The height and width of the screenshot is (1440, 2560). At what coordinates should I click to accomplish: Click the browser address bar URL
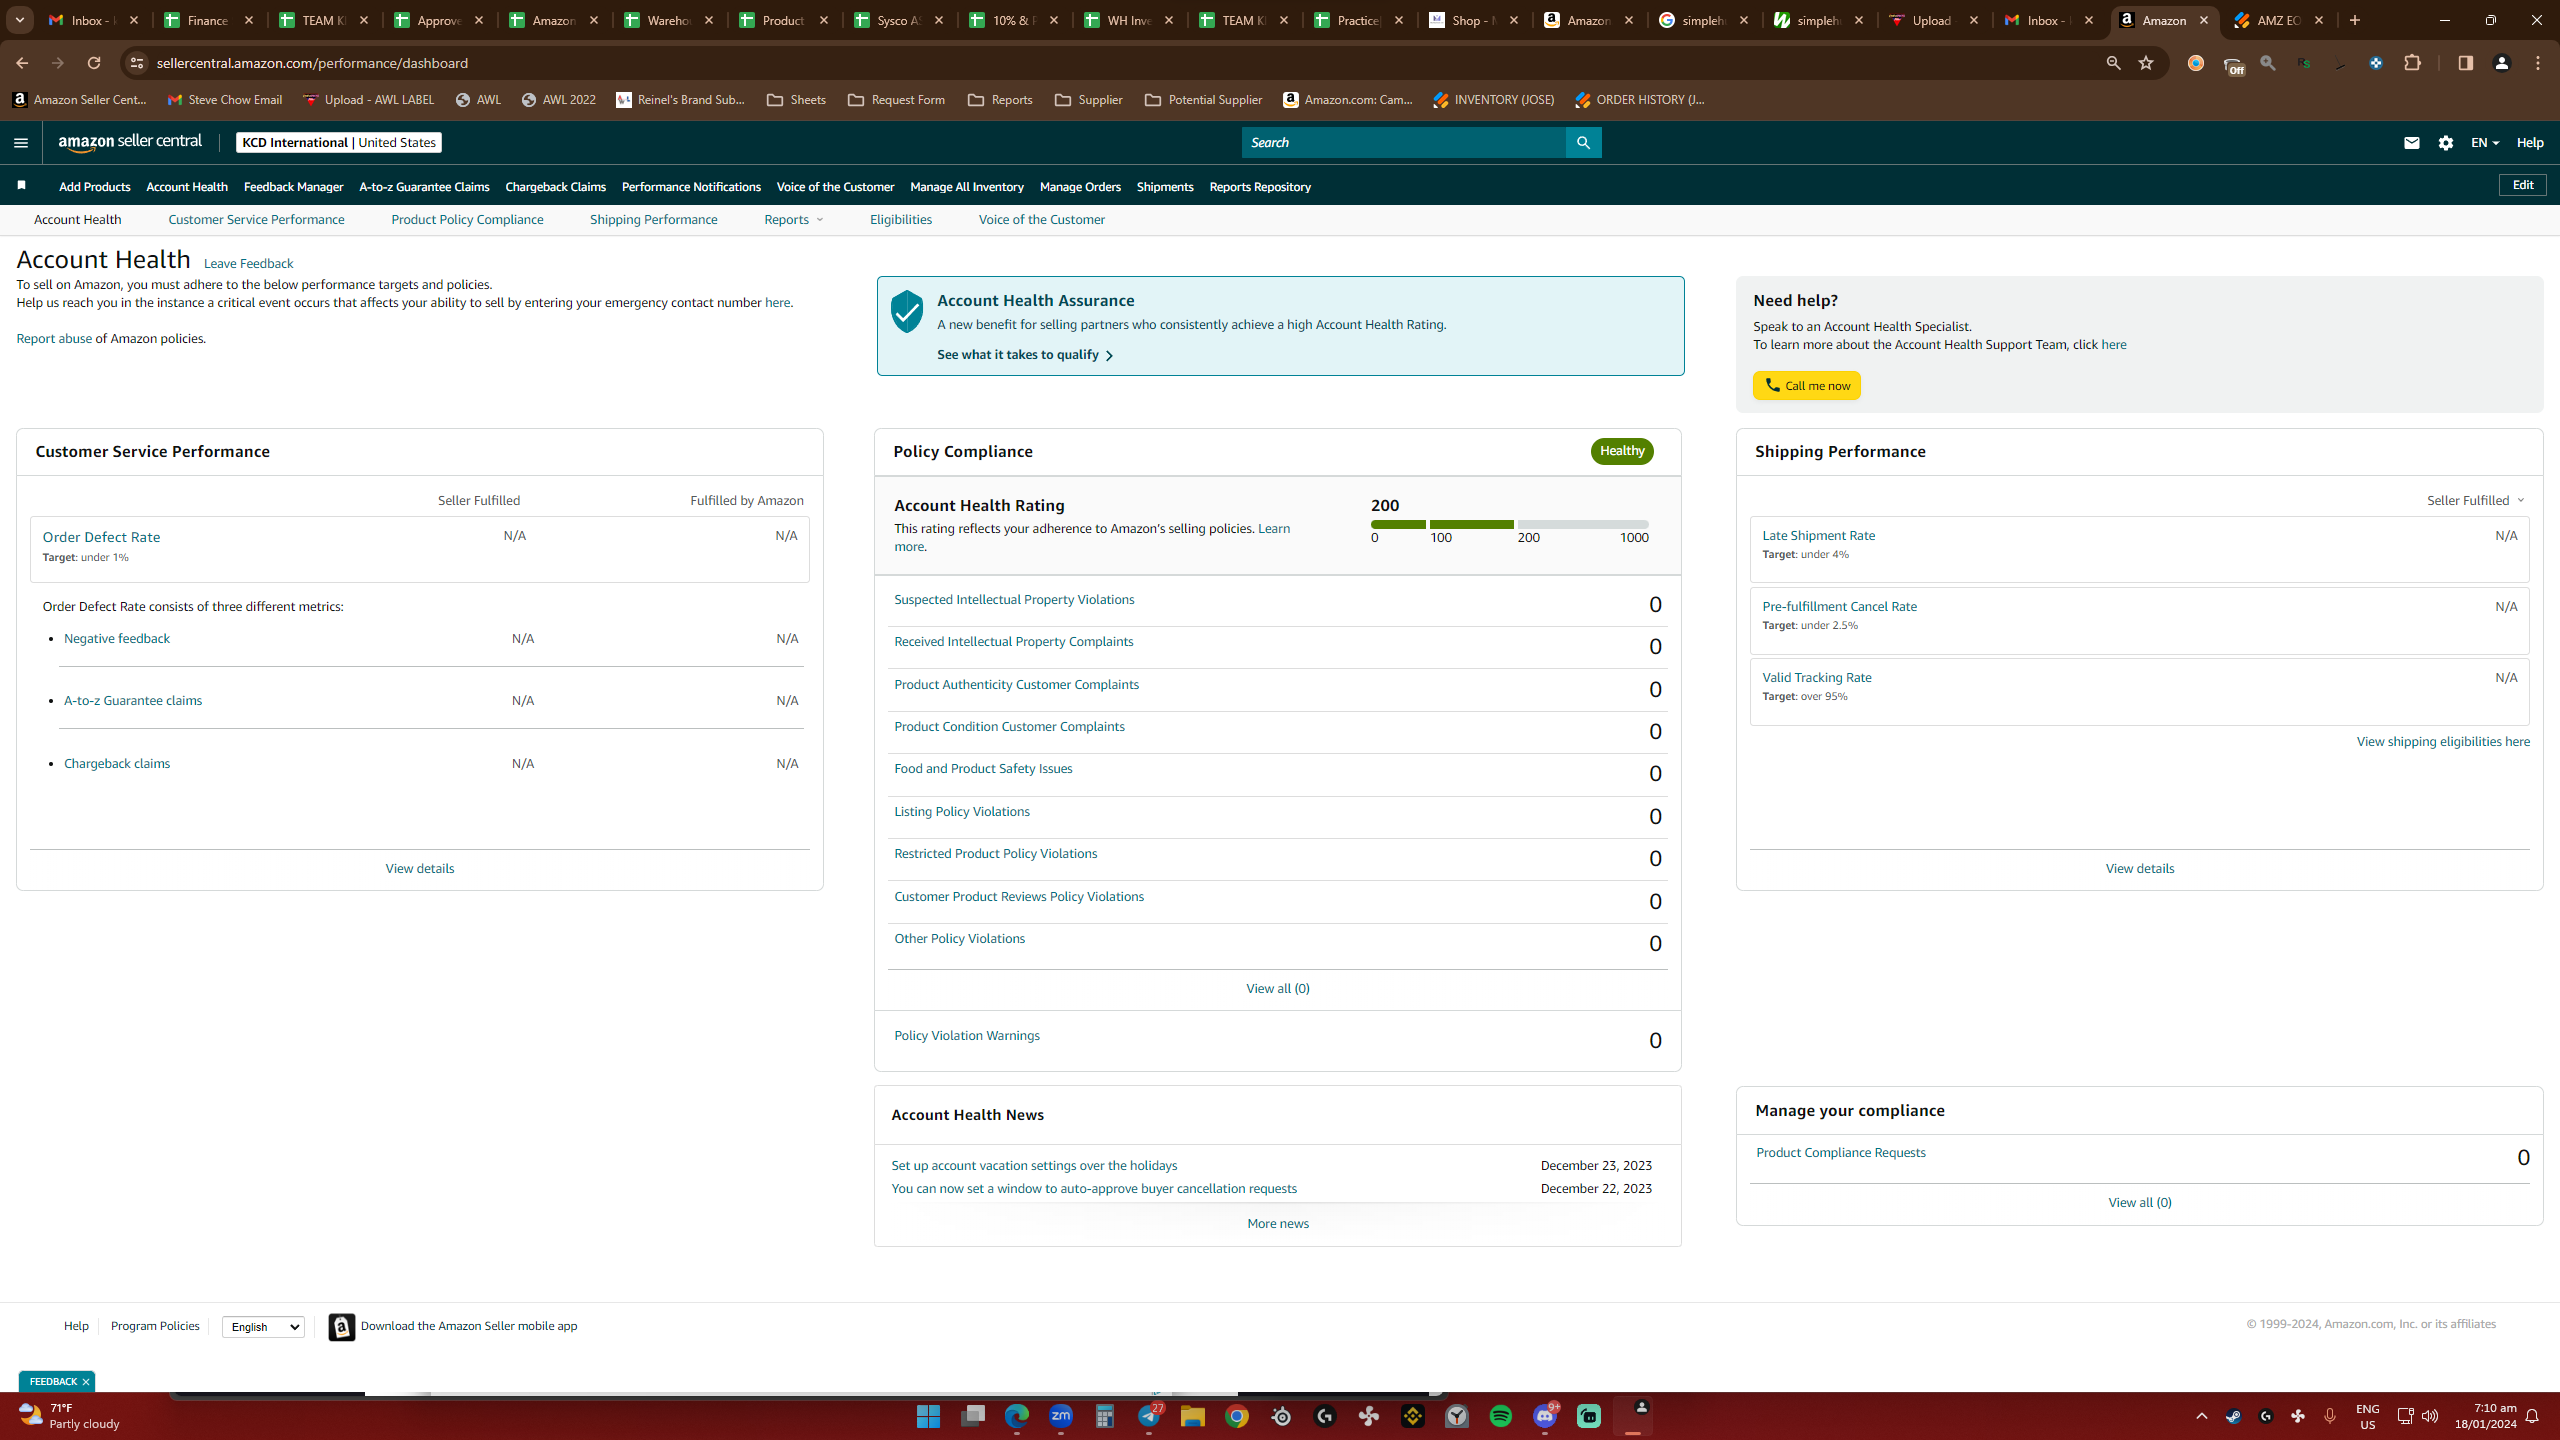tap(312, 63)
